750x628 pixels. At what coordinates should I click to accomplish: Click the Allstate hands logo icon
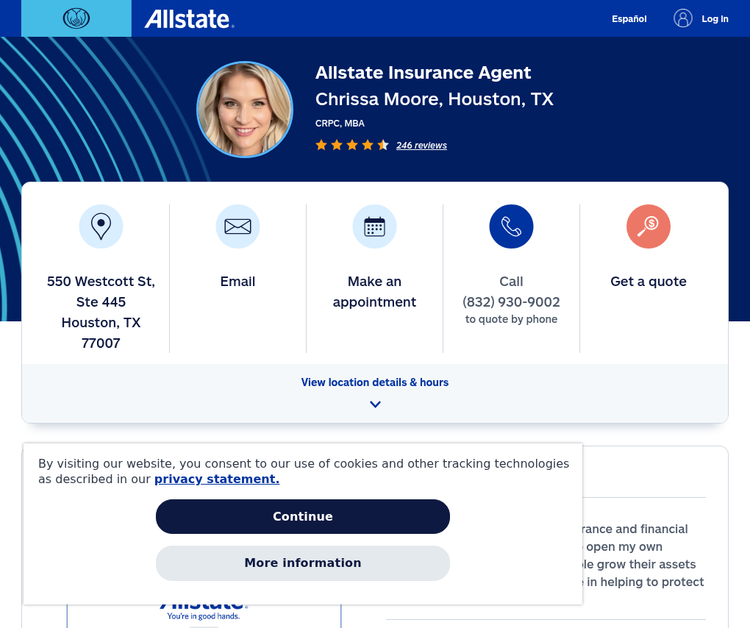click(x=76, y=18)
